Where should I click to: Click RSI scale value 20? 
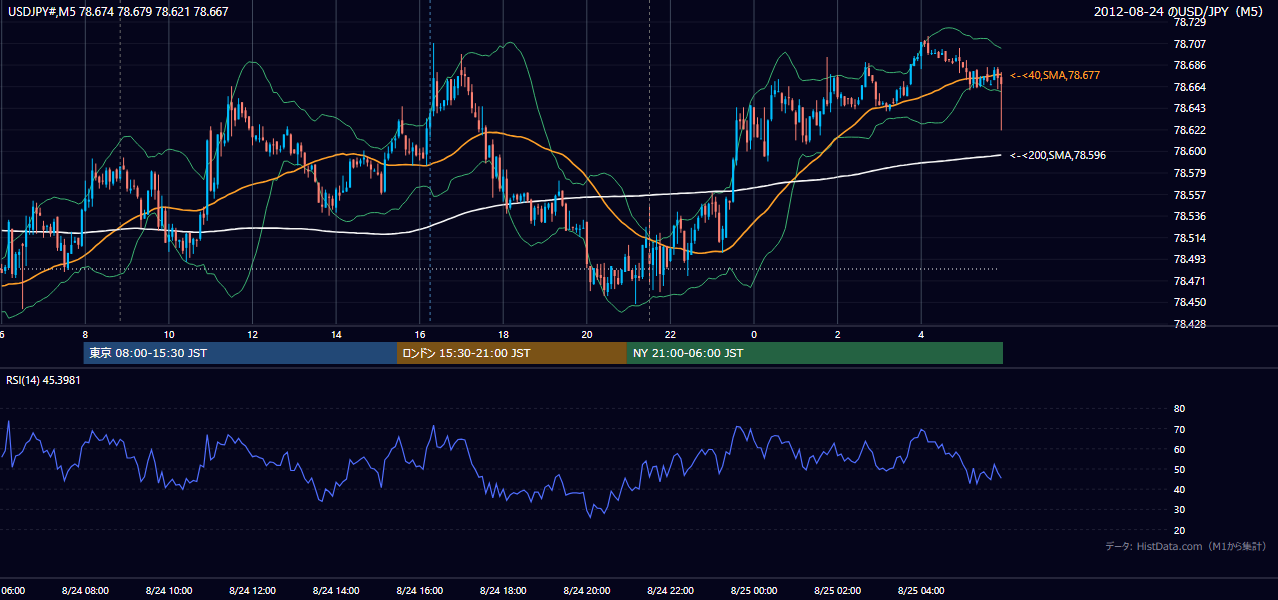coord(1179,530)
